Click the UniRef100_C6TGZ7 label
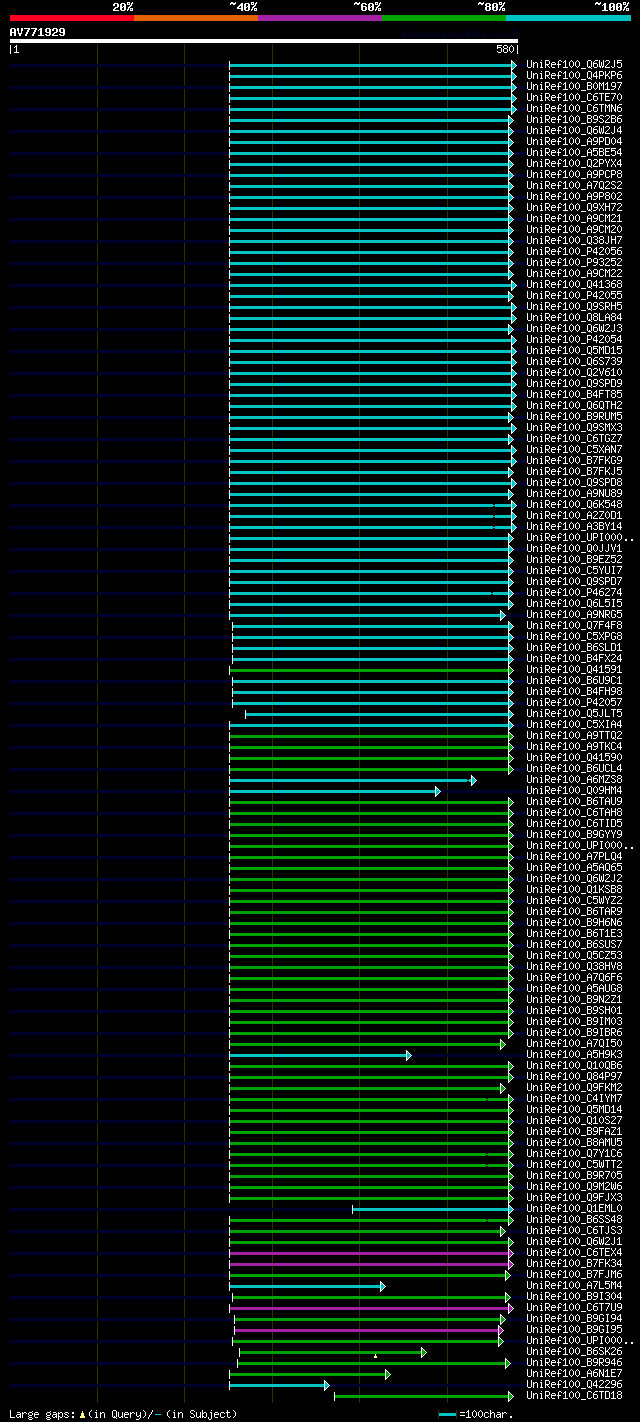 [x=574, y=439]
